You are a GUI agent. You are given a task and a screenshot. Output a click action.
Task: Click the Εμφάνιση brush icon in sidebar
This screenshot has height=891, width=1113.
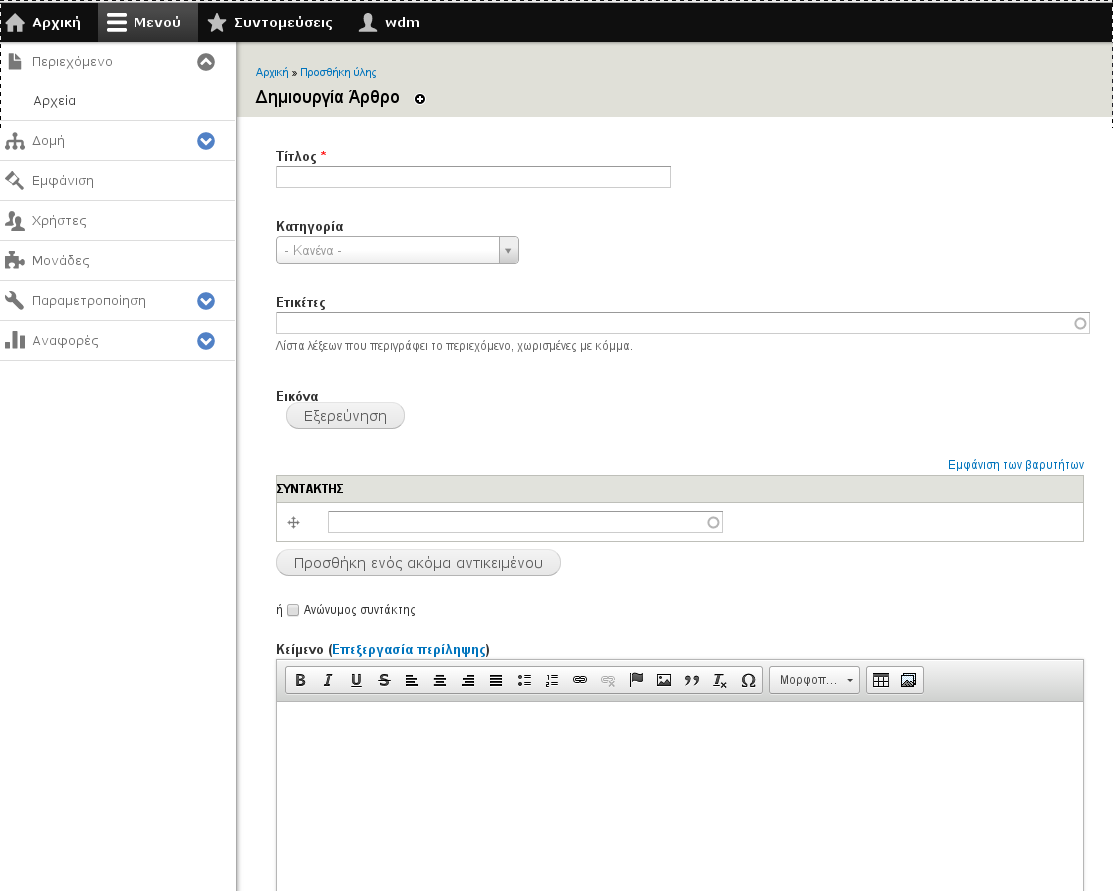tap(14, 180)
